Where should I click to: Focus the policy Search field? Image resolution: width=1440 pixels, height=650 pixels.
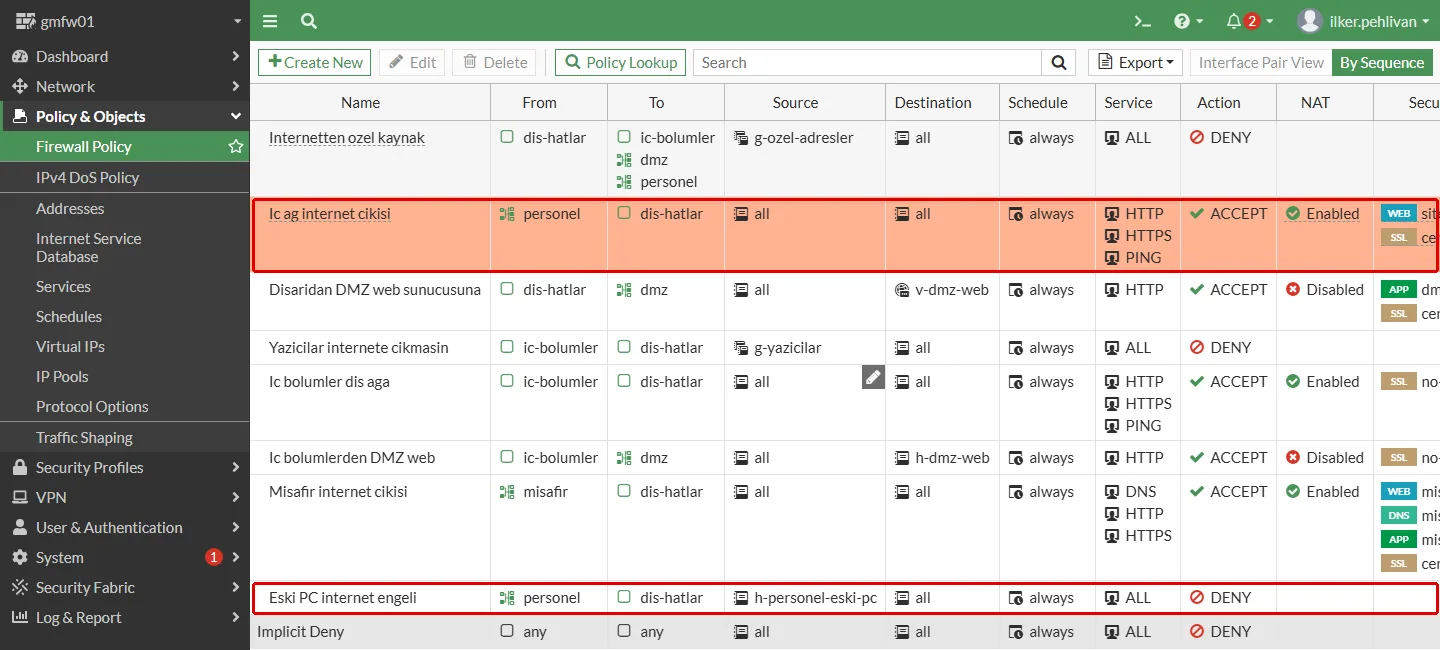point(867,63)
